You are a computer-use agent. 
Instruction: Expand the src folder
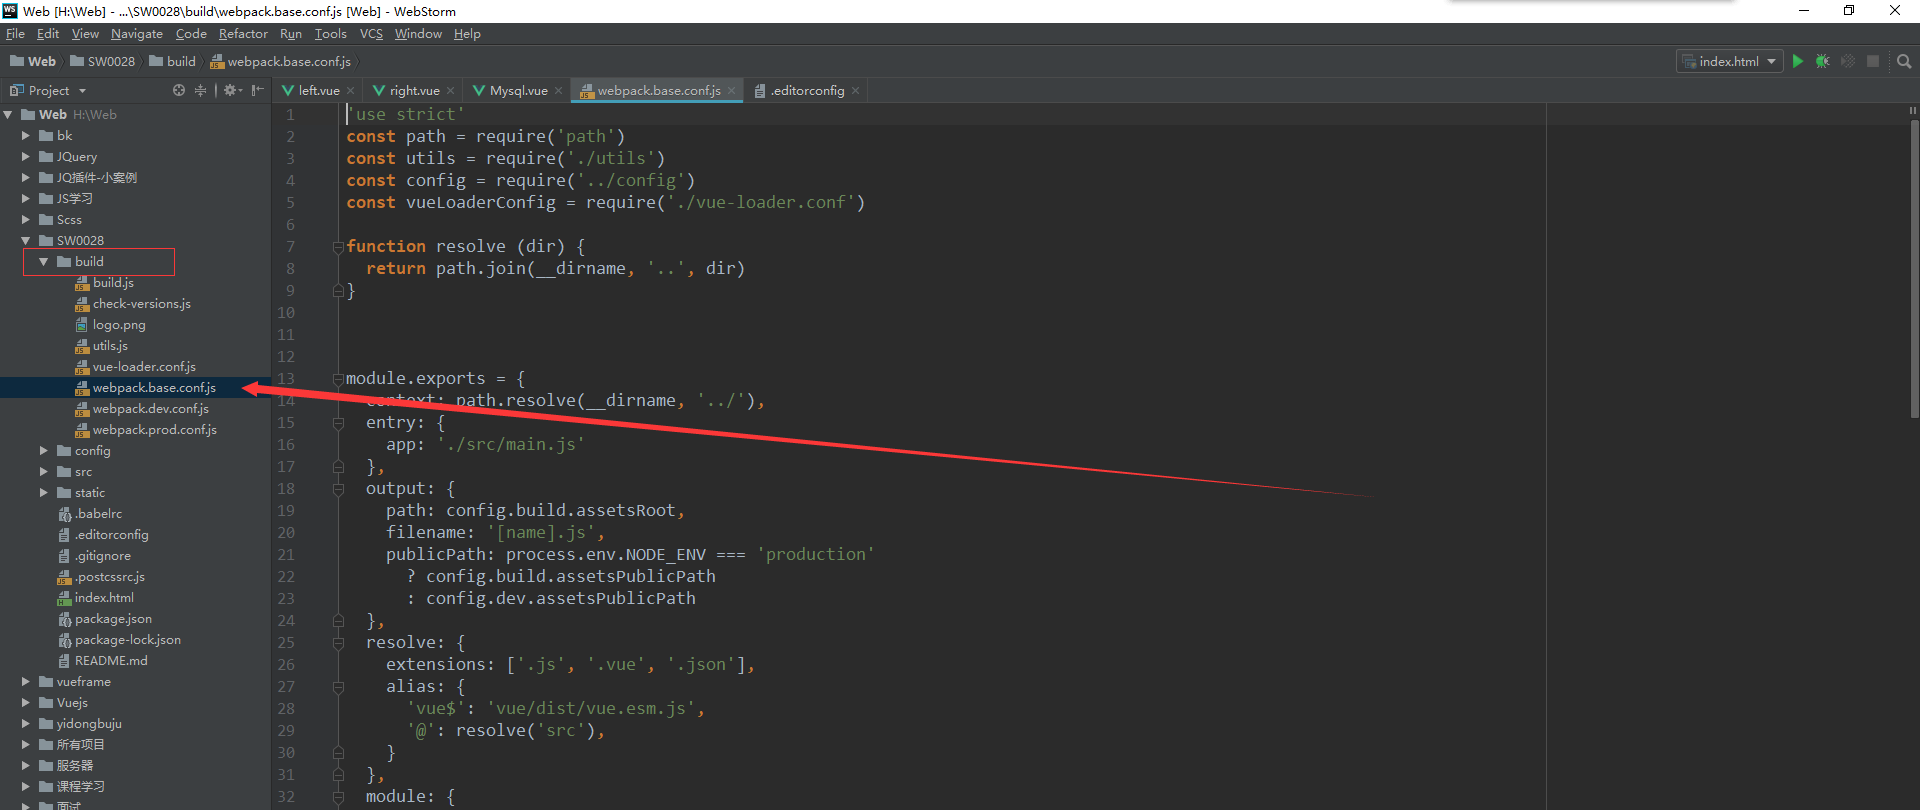44,472
